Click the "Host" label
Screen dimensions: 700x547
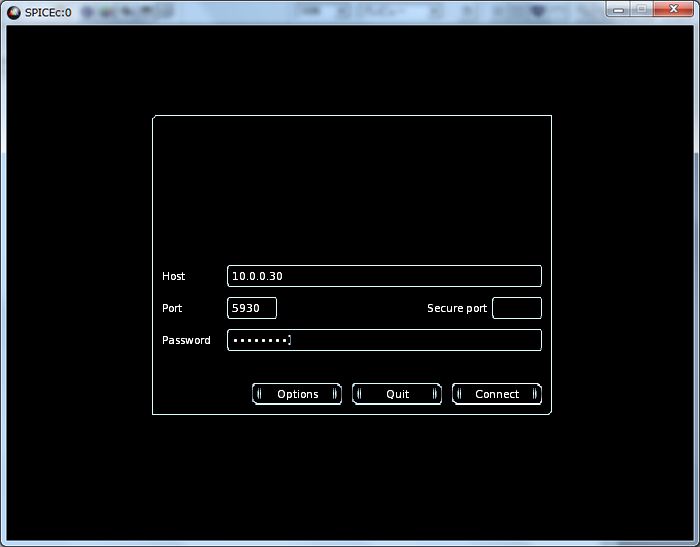point(174,276)
